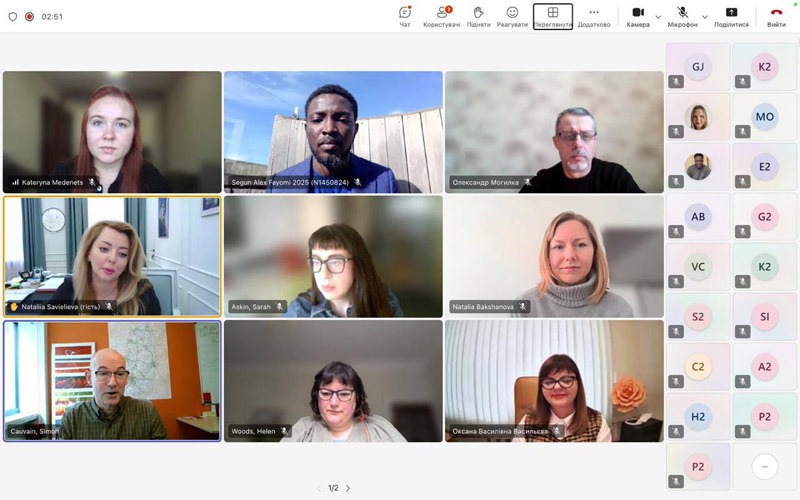The image size is (800, 500).
Task: Open the Переглянути view layout menu
Action: pyautogui.click(x=552, y=16)
